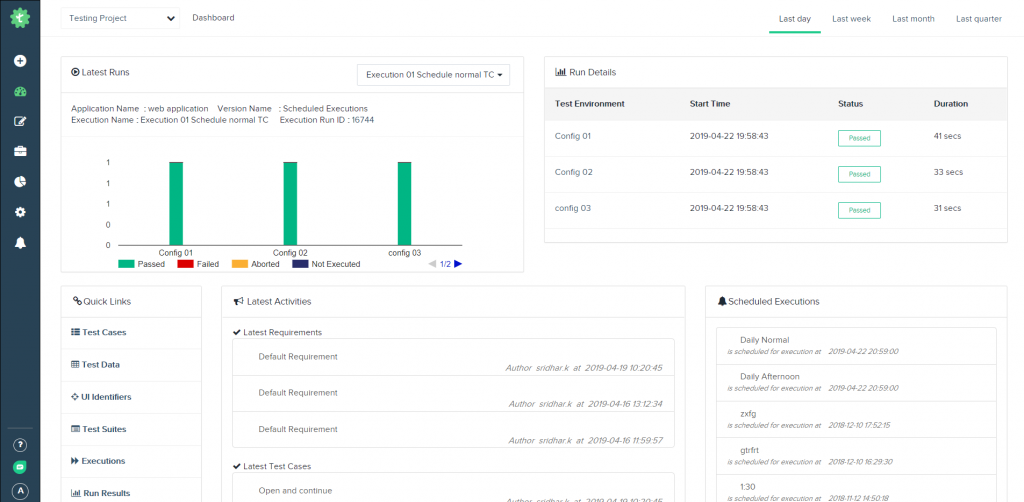Click the Config 01 green bar
Image resolution: width=1024 pixels, height=502 pixels.
pyautogui.click(x=175, y=203)
